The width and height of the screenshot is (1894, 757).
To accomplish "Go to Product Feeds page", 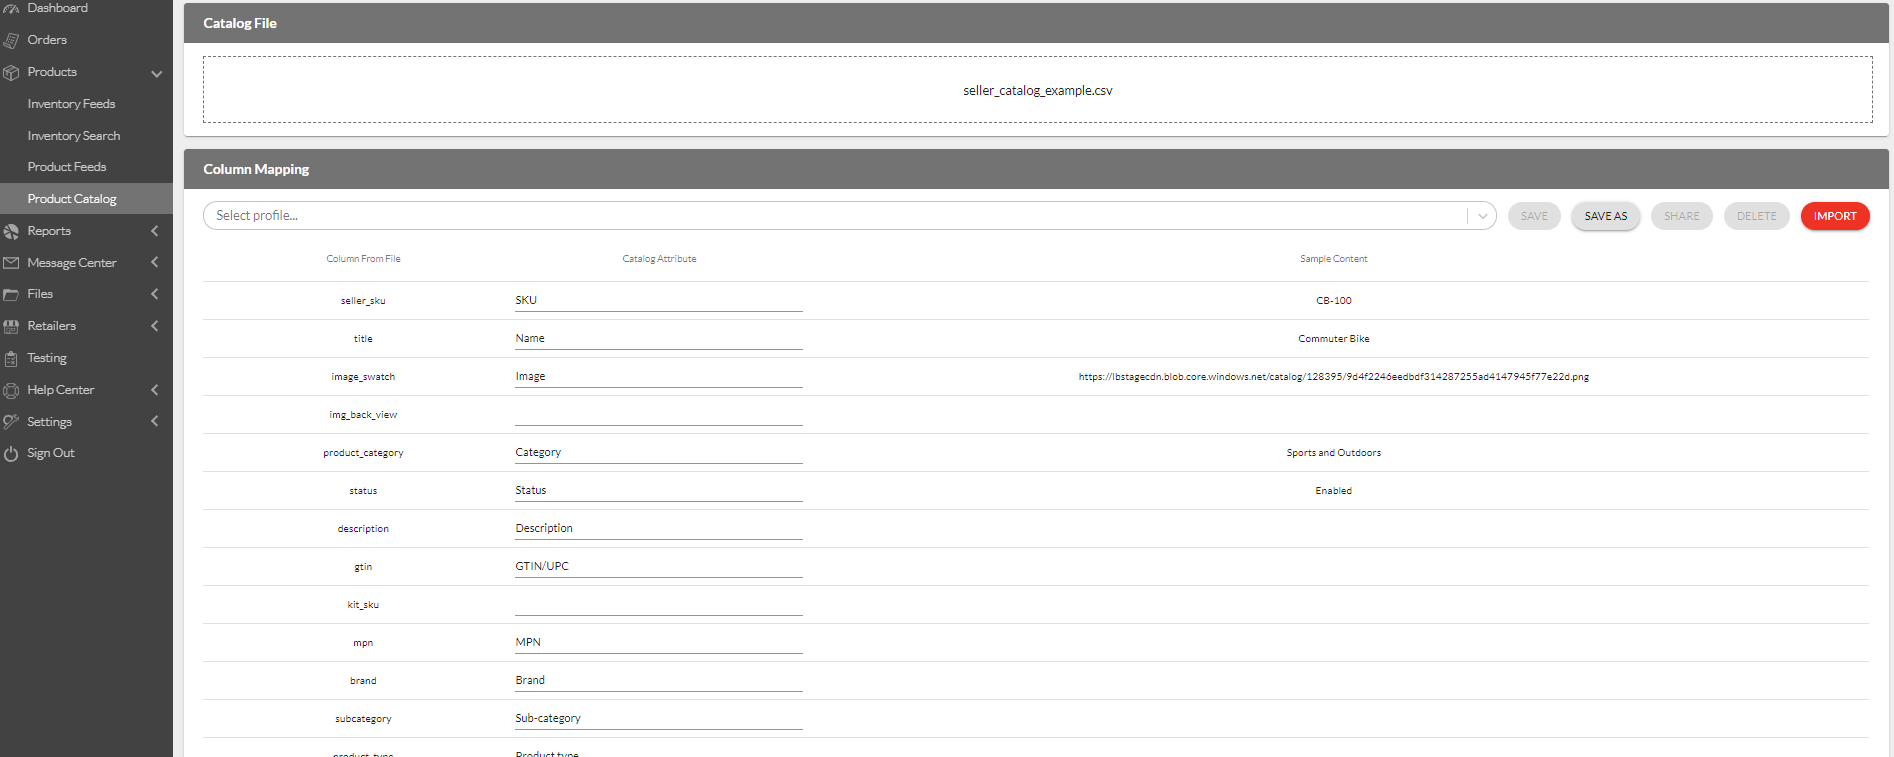I will [67, 167].
